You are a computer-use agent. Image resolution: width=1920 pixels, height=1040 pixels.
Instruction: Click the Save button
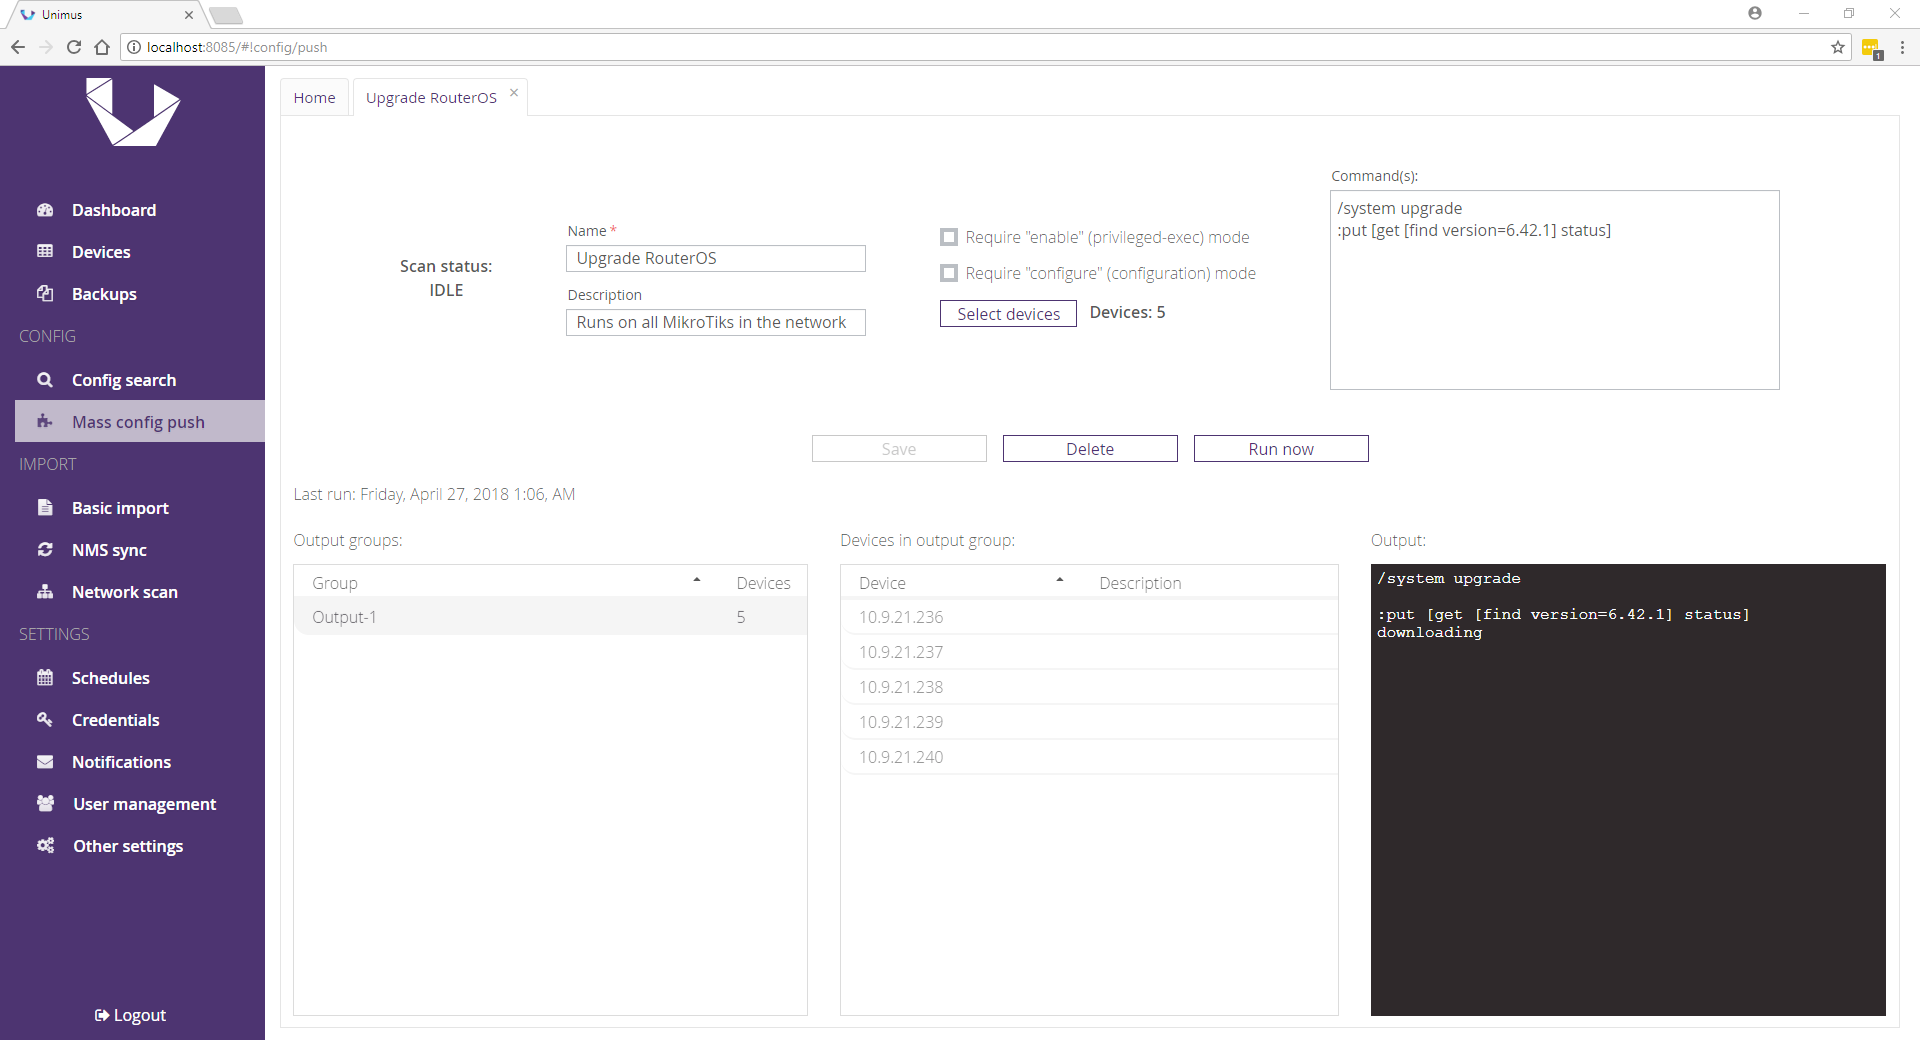[x=899, y=449]
